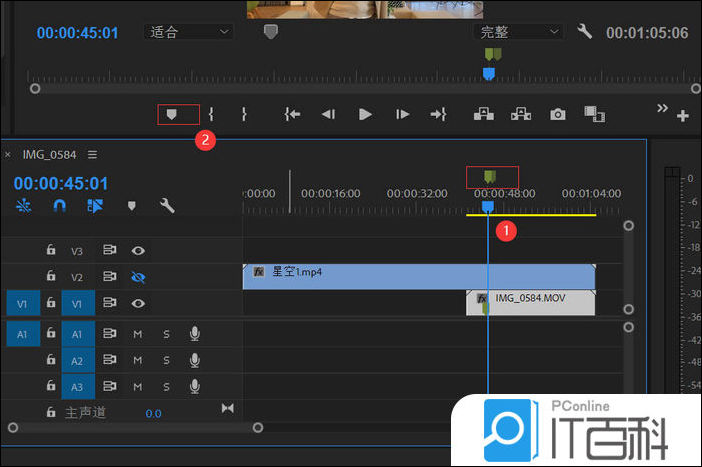The image size is (702, 467).
Task: Solo audio track A2
Action: coord(166,360)
